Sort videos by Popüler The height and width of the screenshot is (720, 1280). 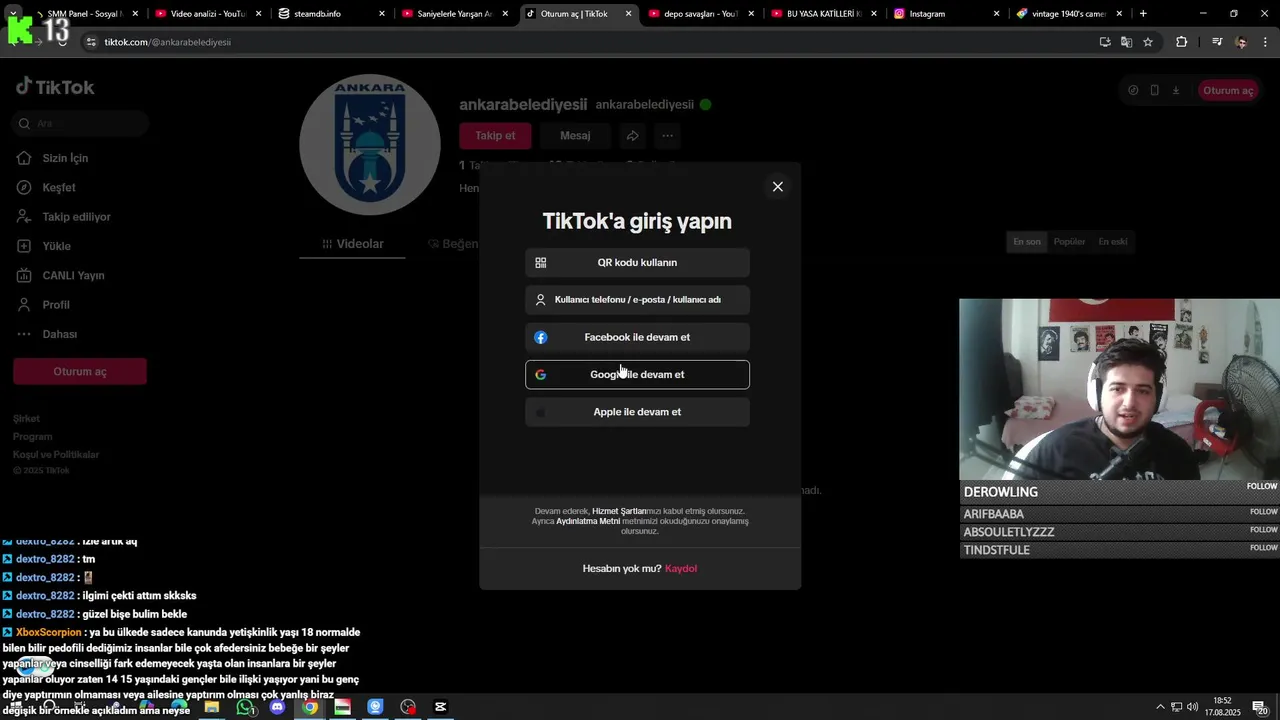click(1069, 242)
